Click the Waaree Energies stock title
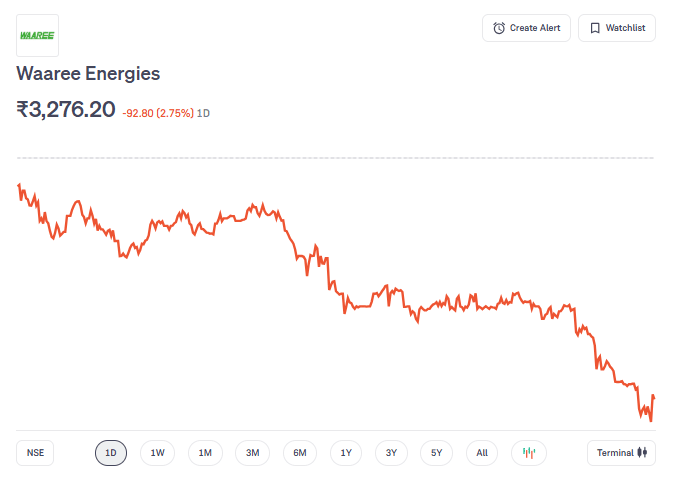Screen dimensions: 680x487 pos(88,74)
